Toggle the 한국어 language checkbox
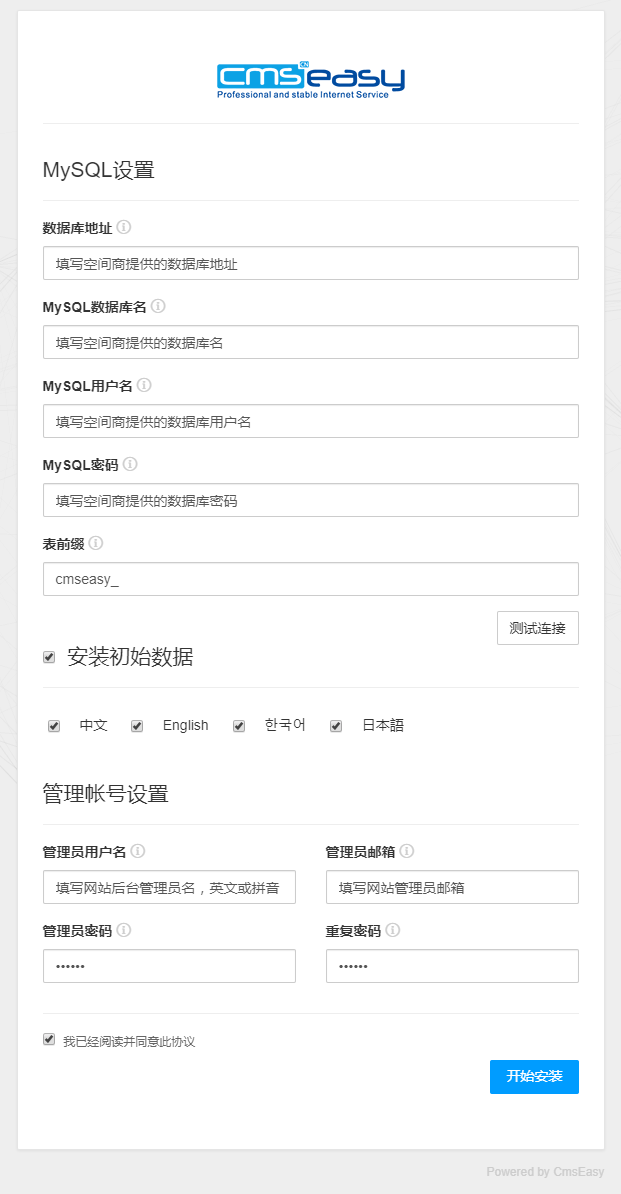Screen dimensions: 621x1194 pyautogui.click(x=239, y=726)
